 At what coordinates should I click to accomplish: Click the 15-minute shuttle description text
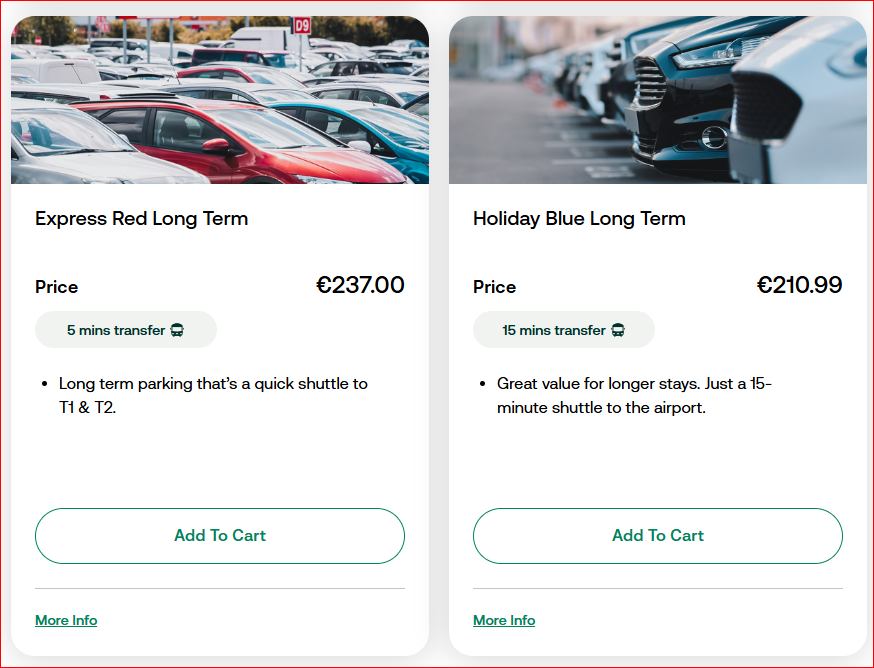click(634, 395)
